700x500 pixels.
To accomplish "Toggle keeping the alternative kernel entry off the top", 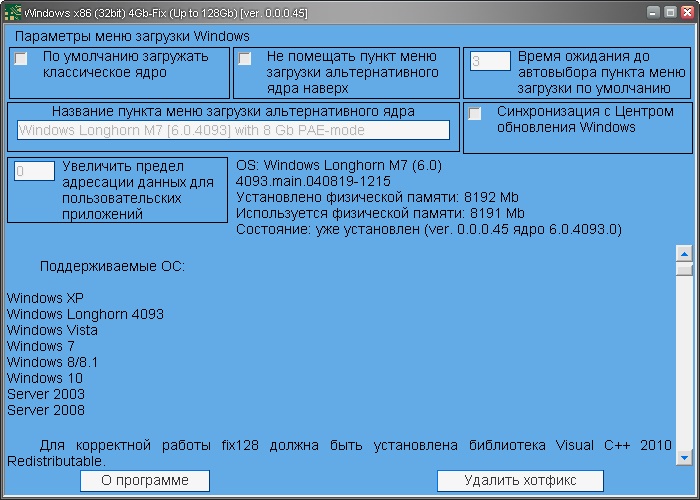I will tap(245, 58).
